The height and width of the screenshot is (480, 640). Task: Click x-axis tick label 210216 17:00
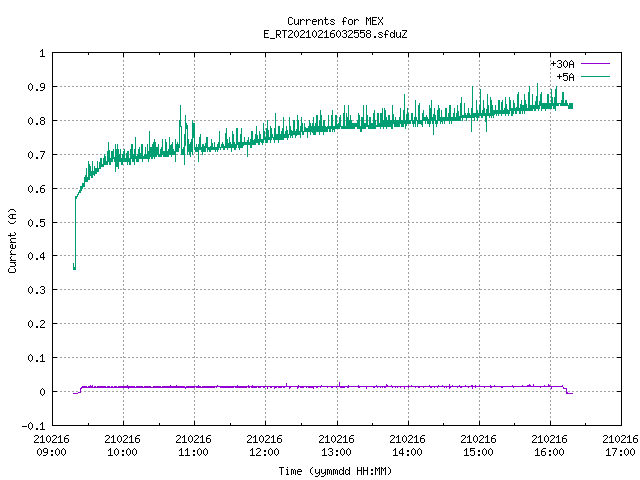click(620, 445)
